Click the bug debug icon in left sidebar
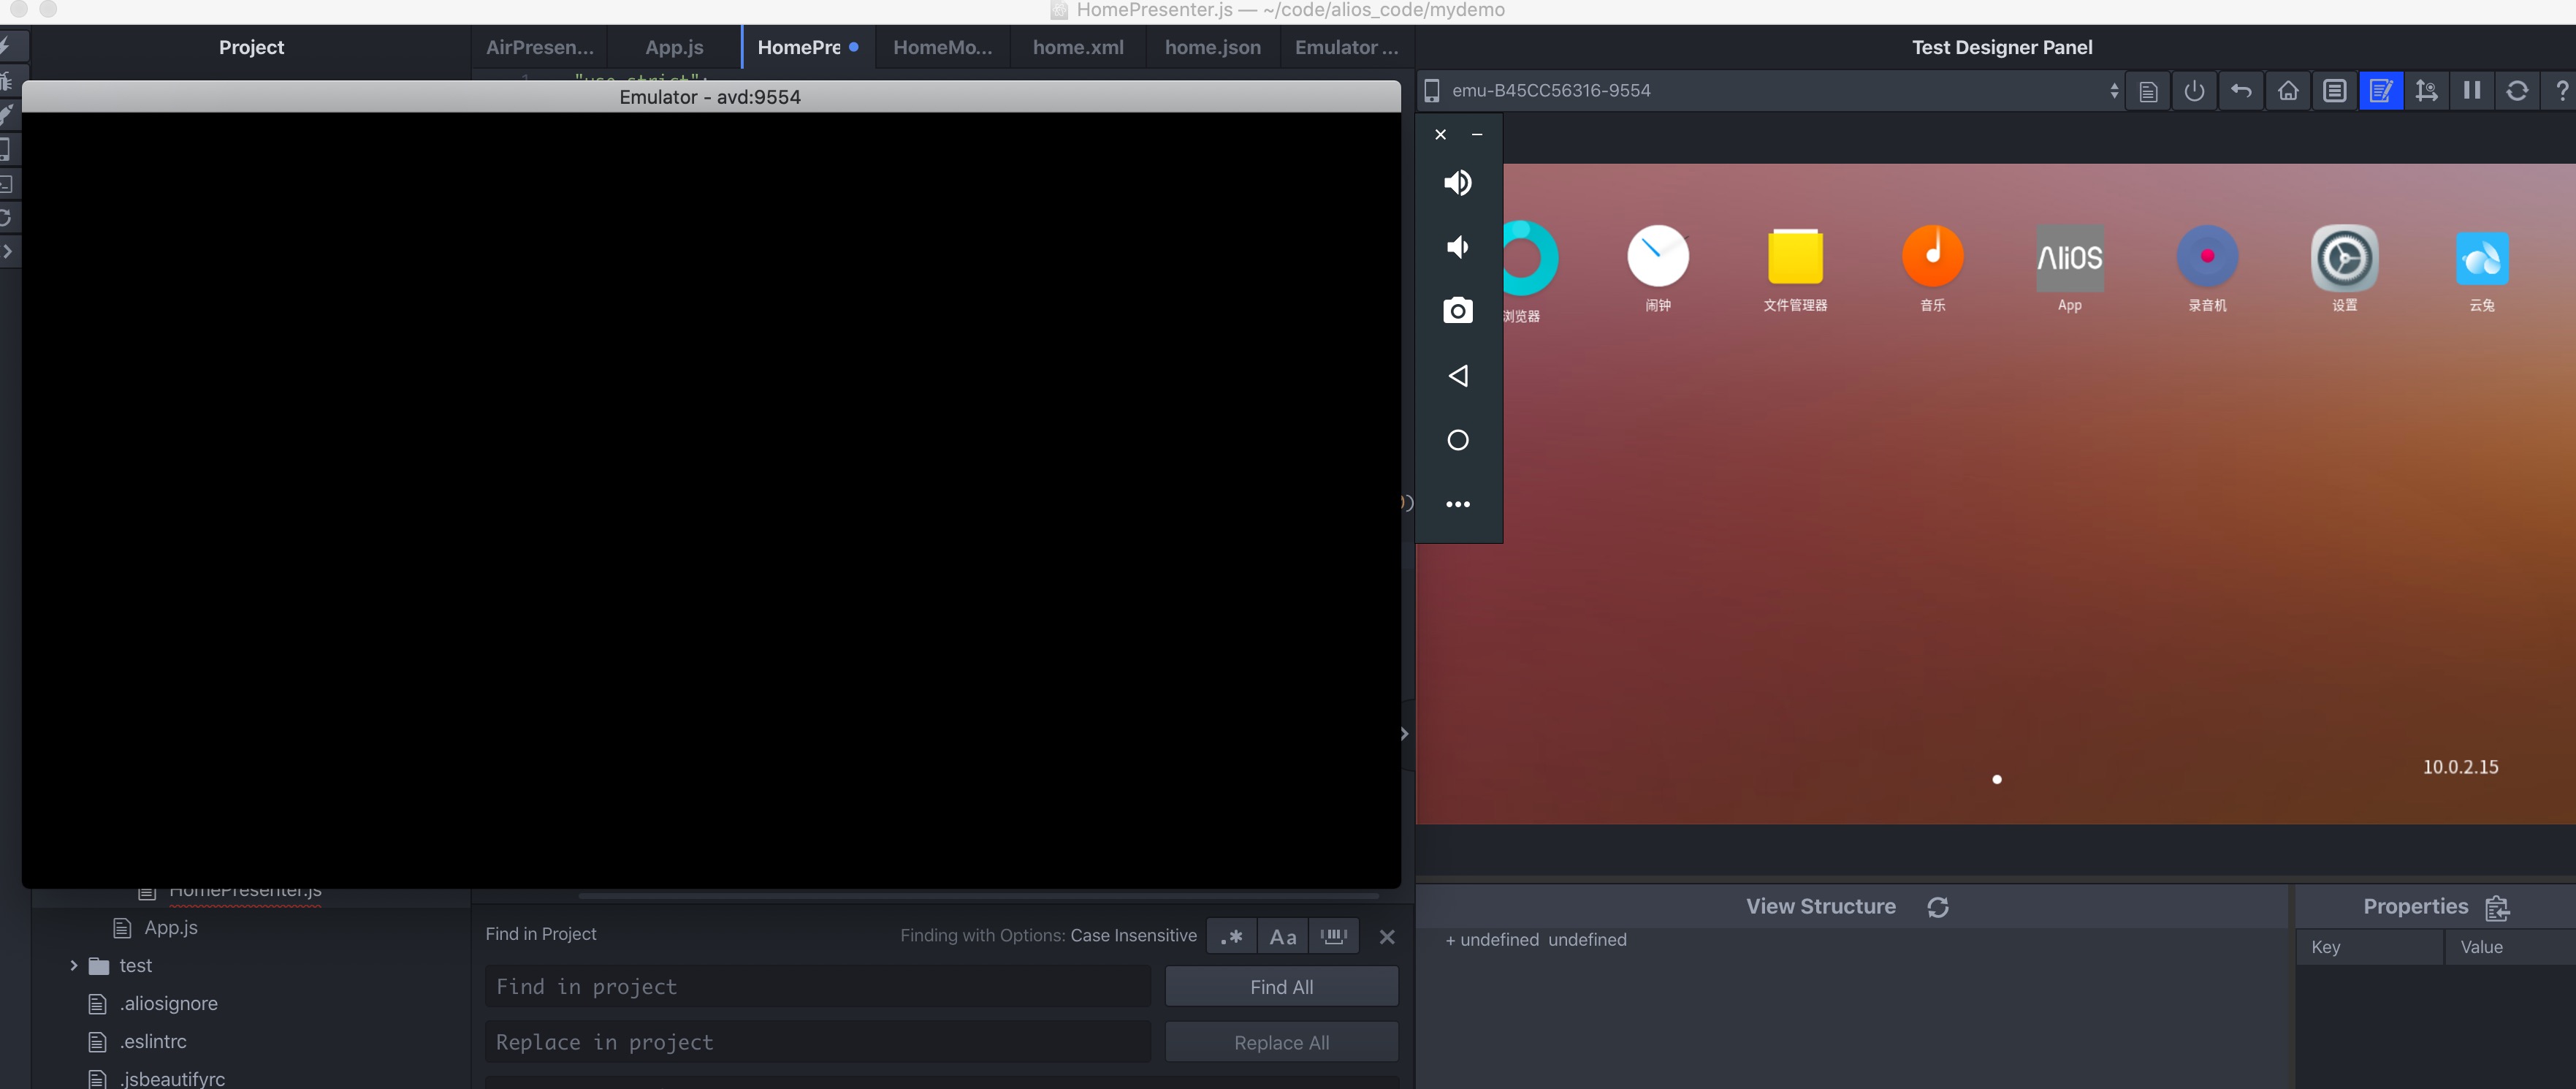This screenshot has height=1089, width=2576. pyautogui.click(x=7, y=81)
